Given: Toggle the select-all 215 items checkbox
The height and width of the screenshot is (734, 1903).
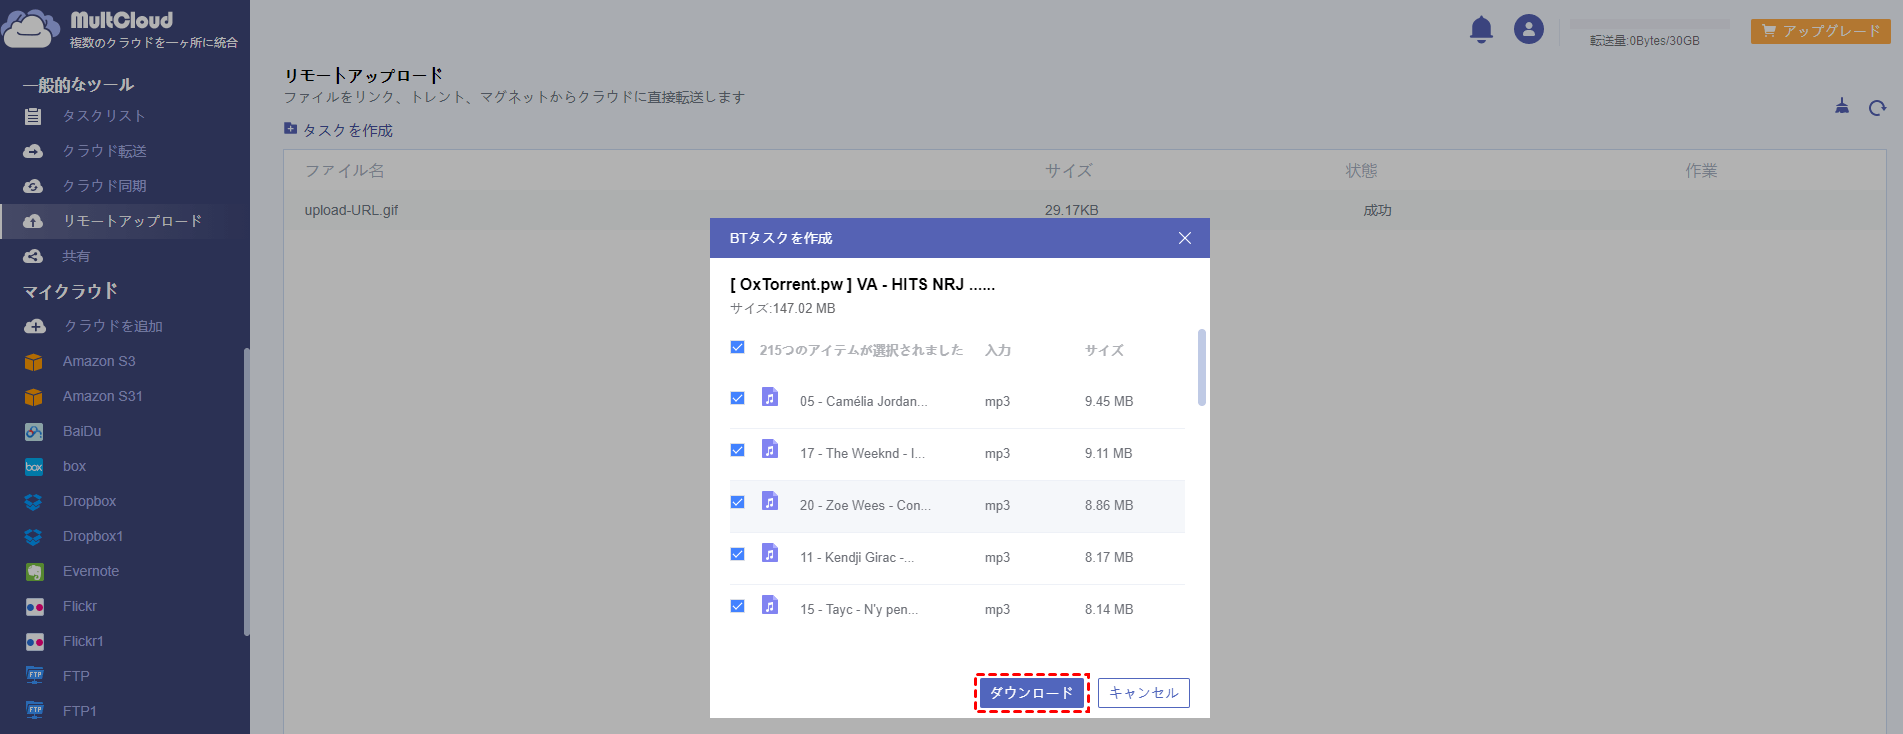Looking at the screenshot, I should 737,347.
